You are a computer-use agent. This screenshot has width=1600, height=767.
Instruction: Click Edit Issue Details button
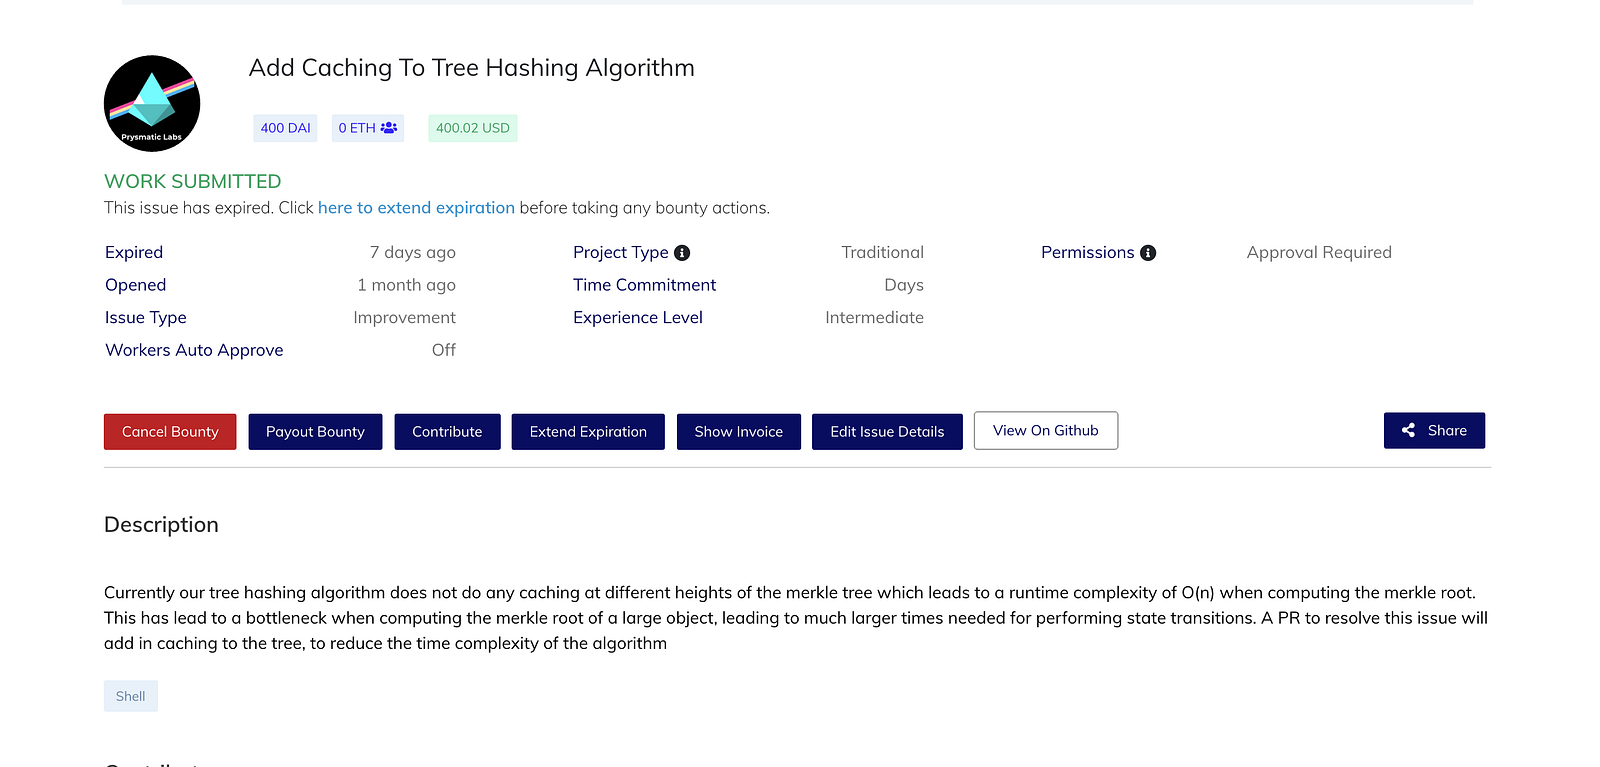click(887, 432)
